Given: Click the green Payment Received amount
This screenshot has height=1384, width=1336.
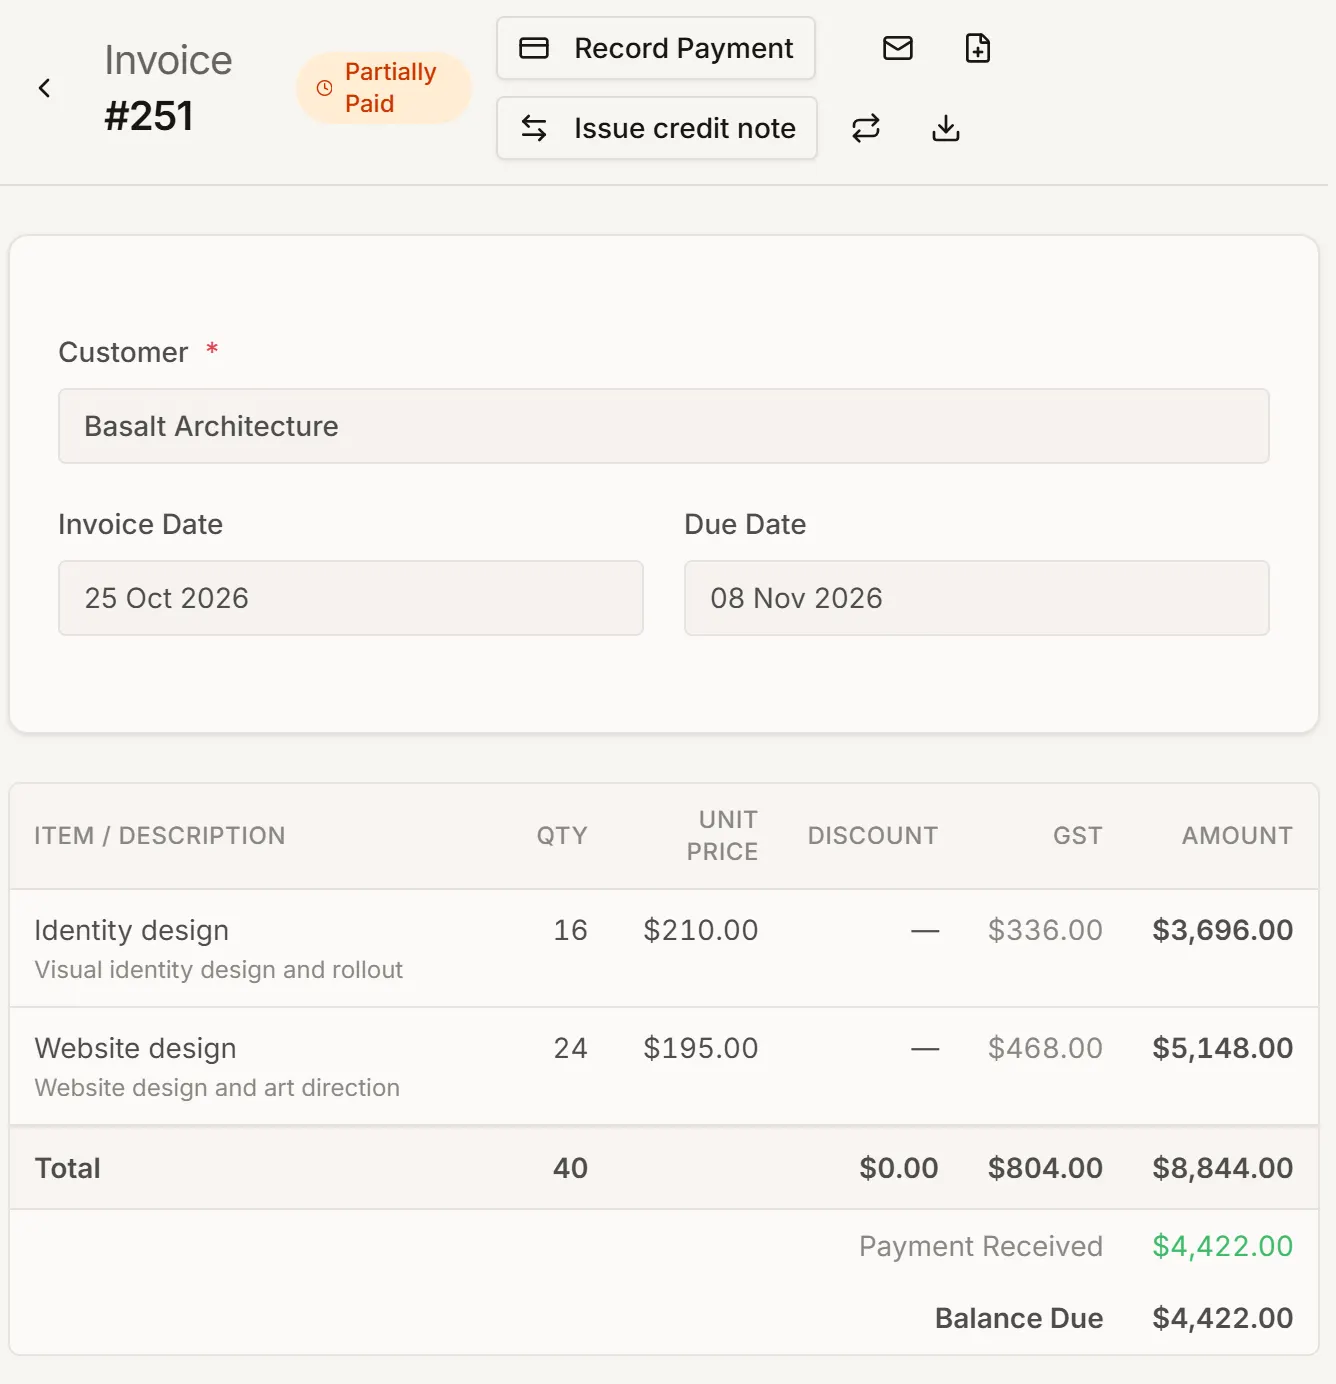Looking at the screenshot, I should coord(1223,1246).
